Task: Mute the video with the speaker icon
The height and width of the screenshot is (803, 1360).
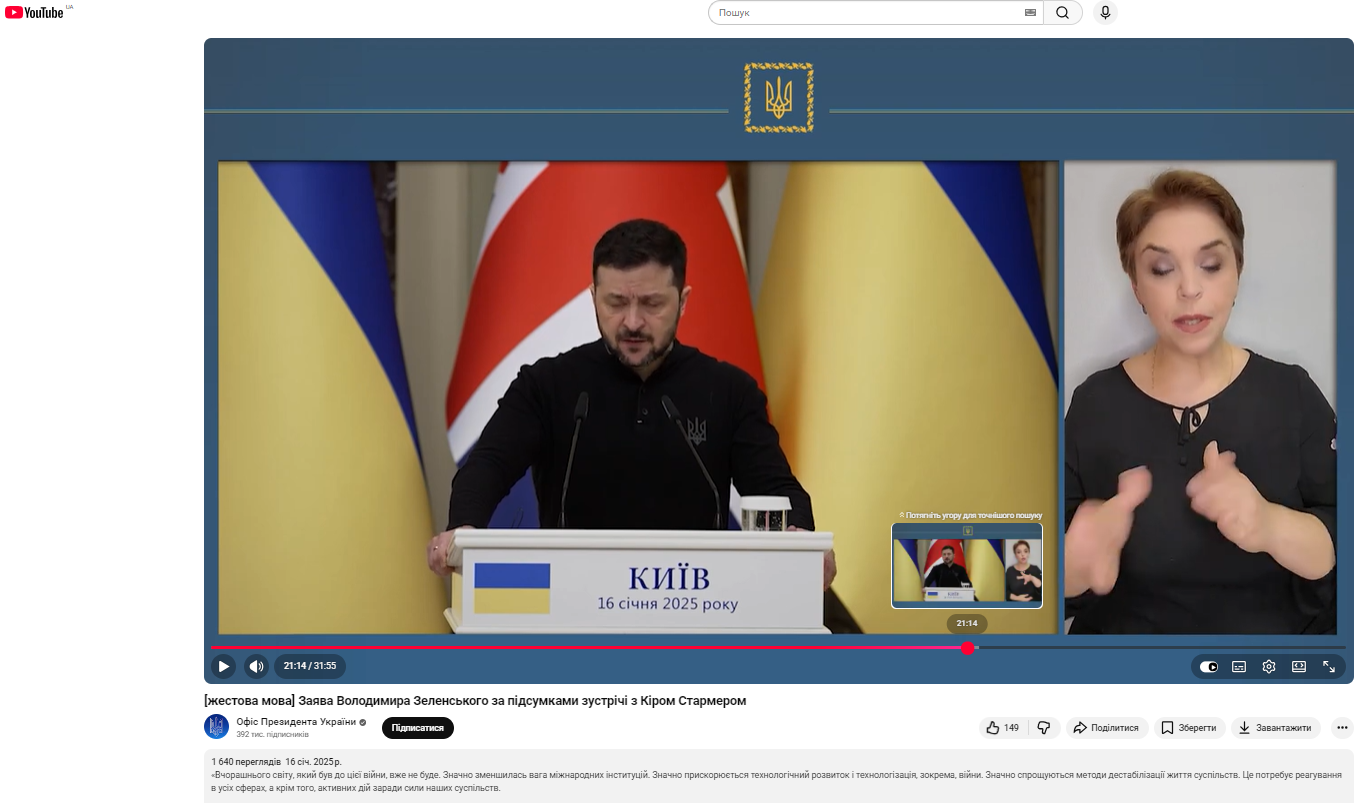Action: tap(257, 666)
